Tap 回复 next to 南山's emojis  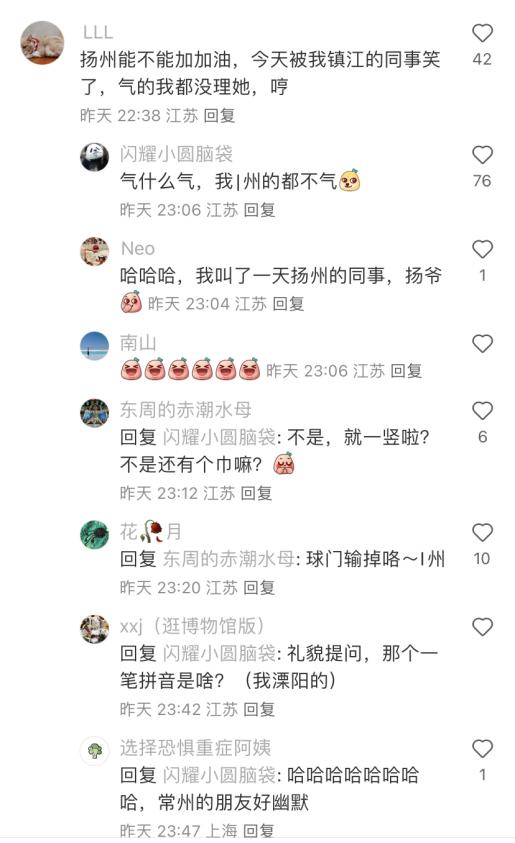406,370
